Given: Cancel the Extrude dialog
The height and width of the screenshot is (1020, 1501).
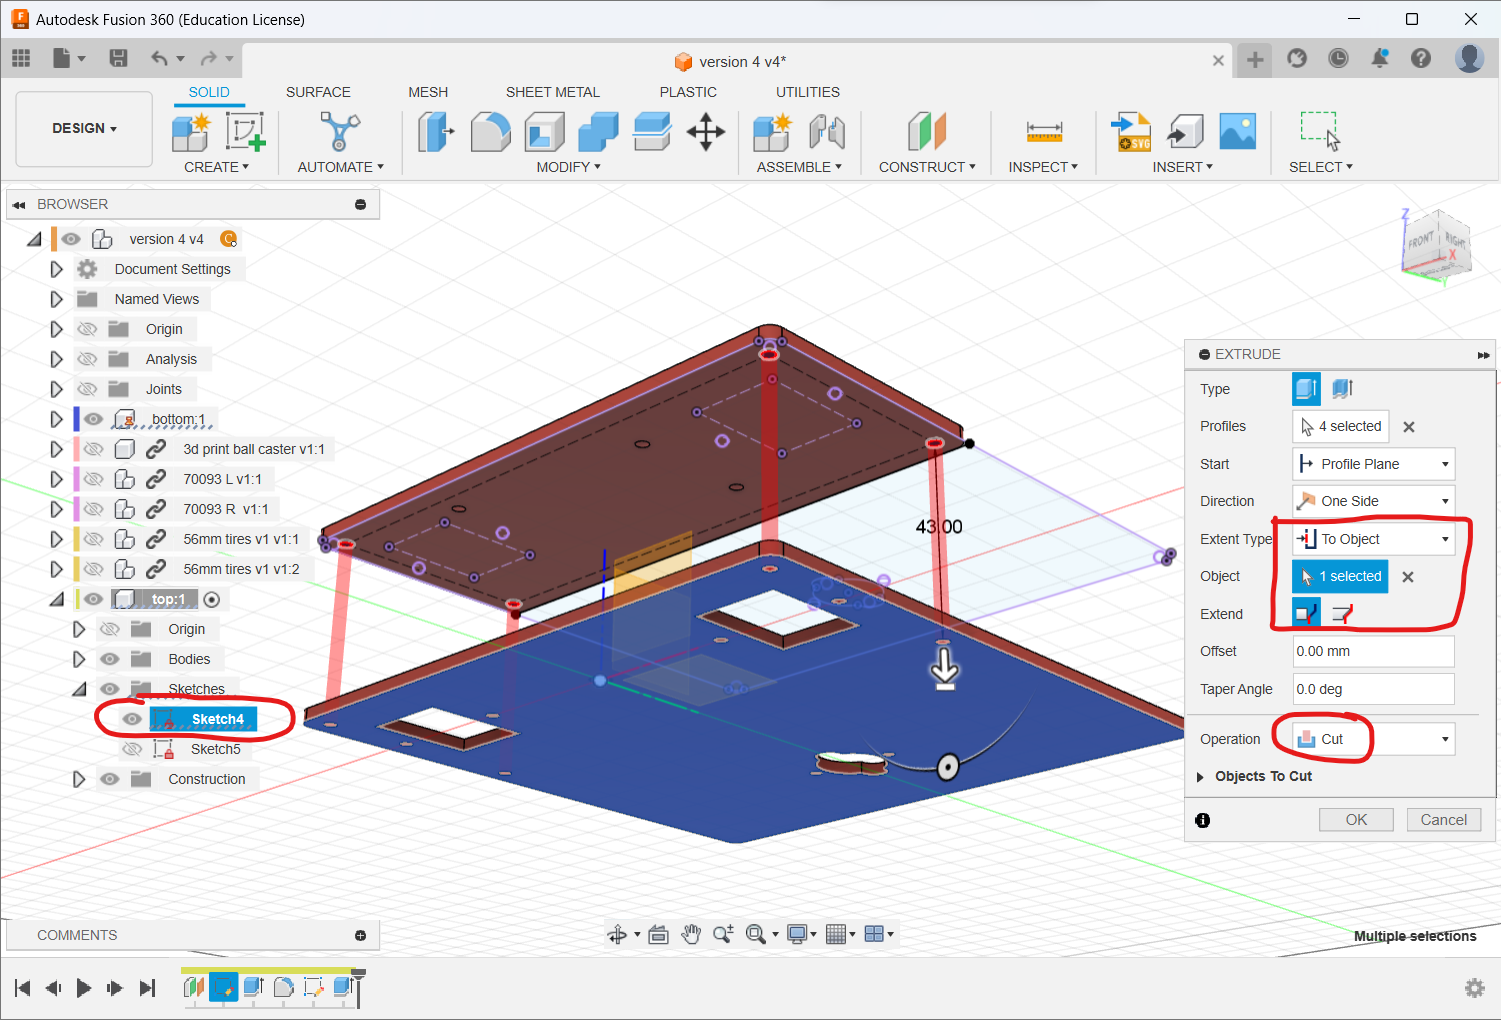Looking at the screenshot, I should point(1443,820).
